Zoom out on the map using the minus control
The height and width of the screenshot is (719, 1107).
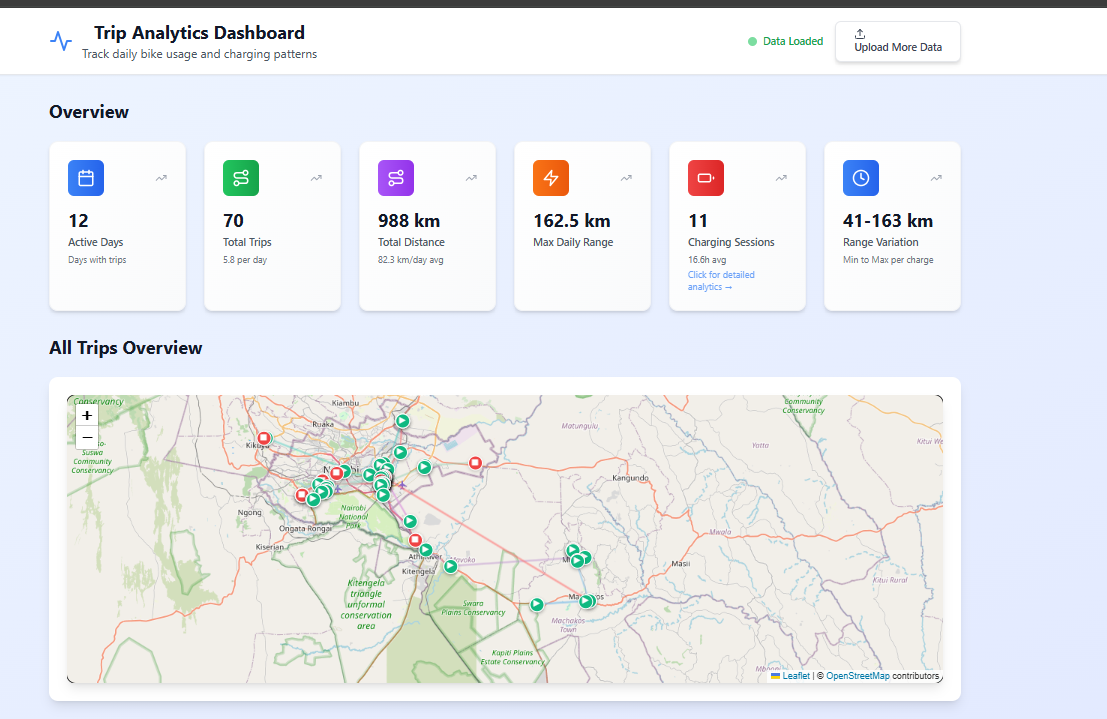(x=86, y=437)
